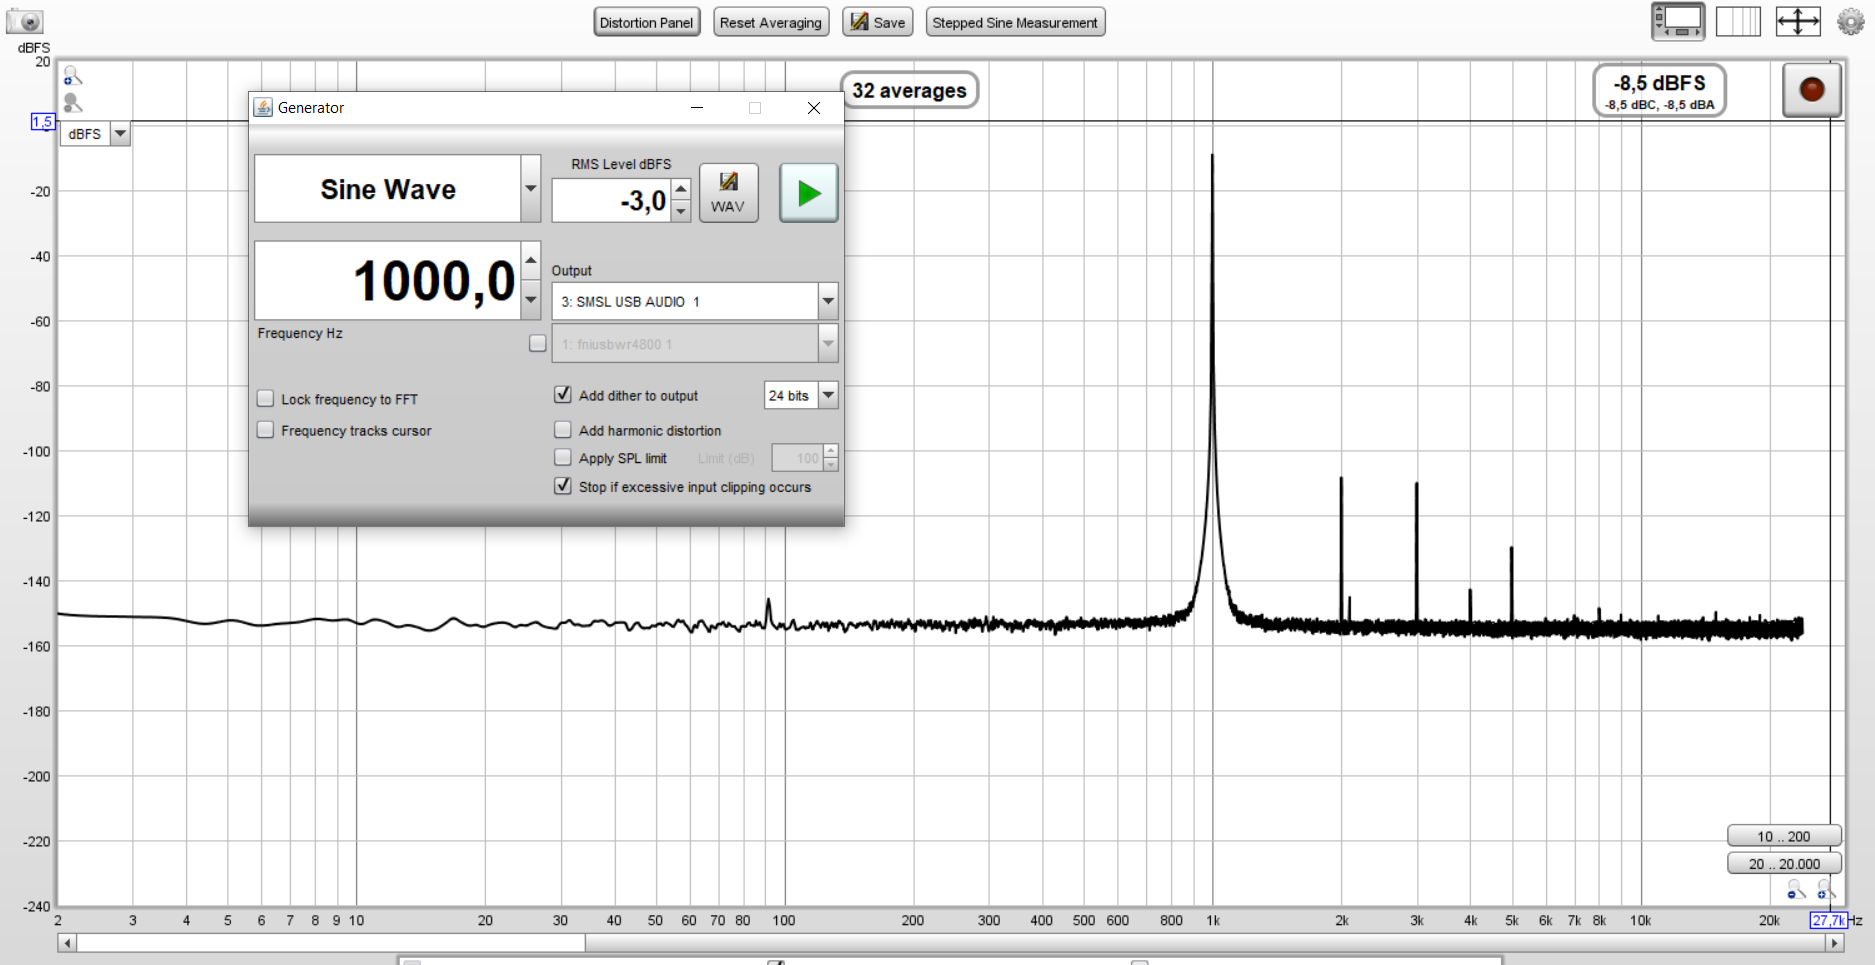Click the 32 averages indicator
The height and width of the screenshot is (965, 1875).
point(909,91)
